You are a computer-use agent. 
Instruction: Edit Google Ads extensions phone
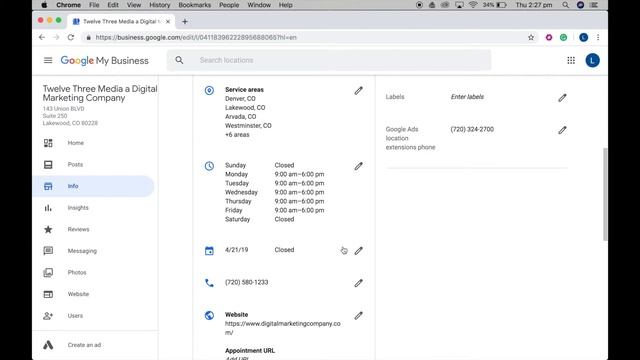click(562, 130)
